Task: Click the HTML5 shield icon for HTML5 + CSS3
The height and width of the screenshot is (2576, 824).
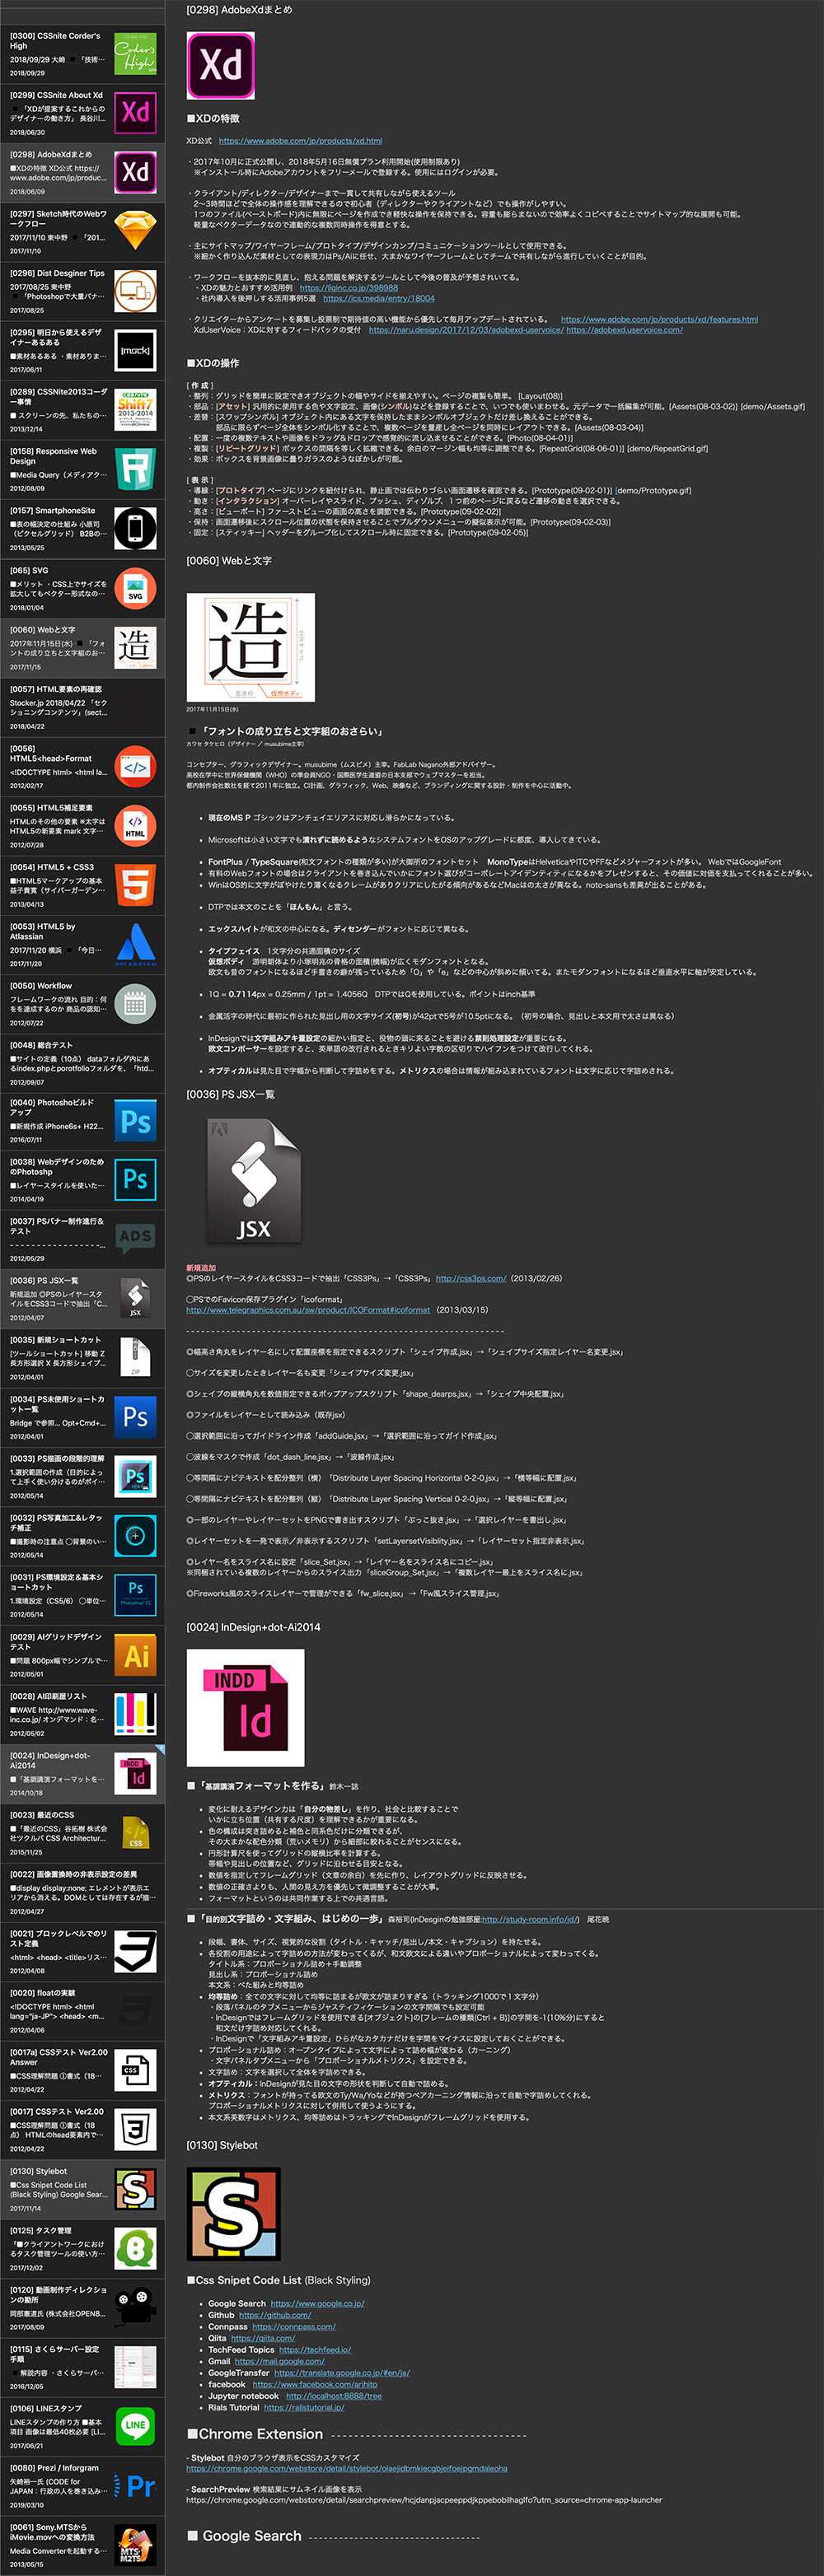Action: (135, 885)
